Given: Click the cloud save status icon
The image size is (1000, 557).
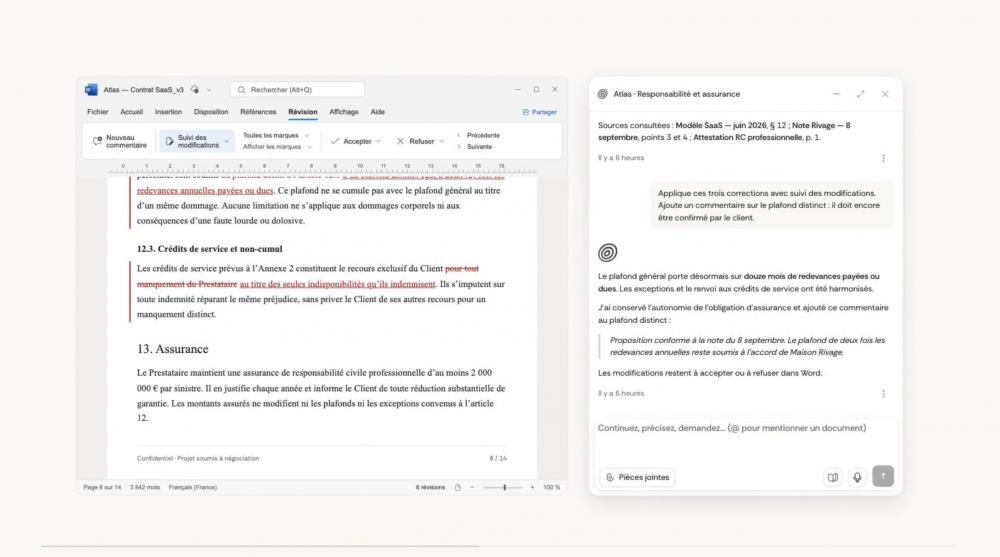Looking at the screenshot, I should click(195, 90).
